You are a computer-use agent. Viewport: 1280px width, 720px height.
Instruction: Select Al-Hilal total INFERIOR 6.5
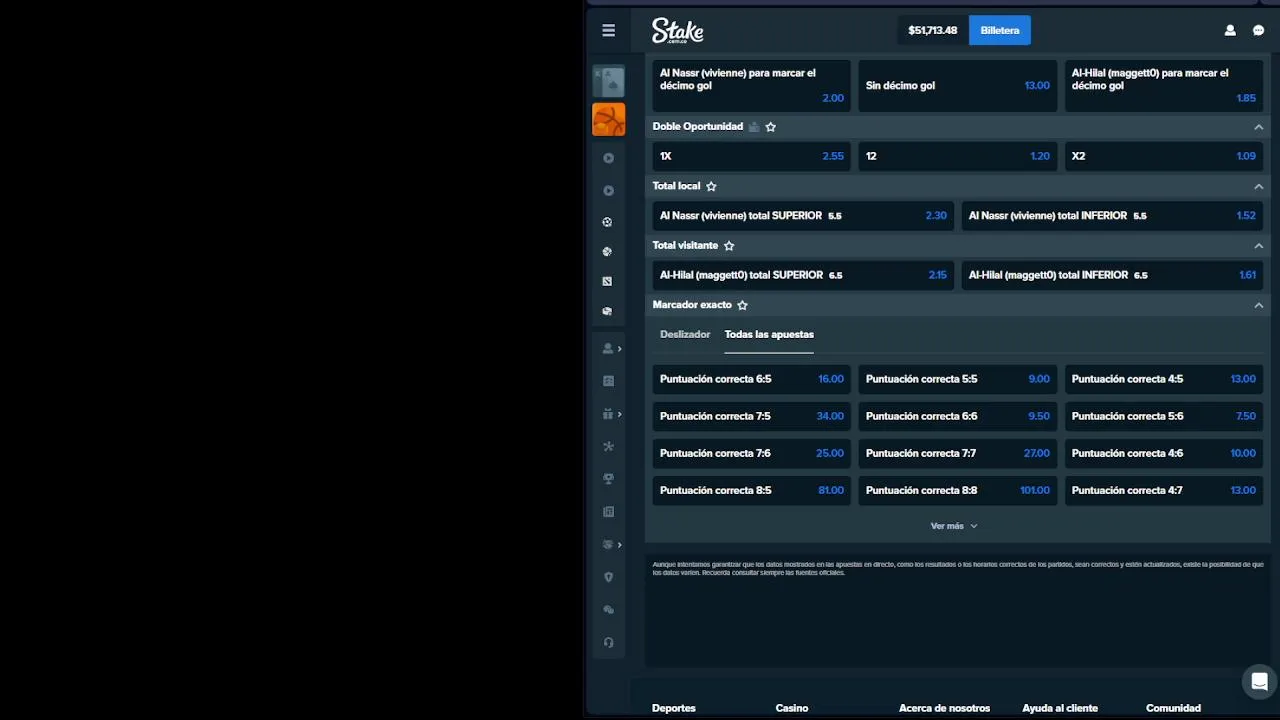(1112, 275)
